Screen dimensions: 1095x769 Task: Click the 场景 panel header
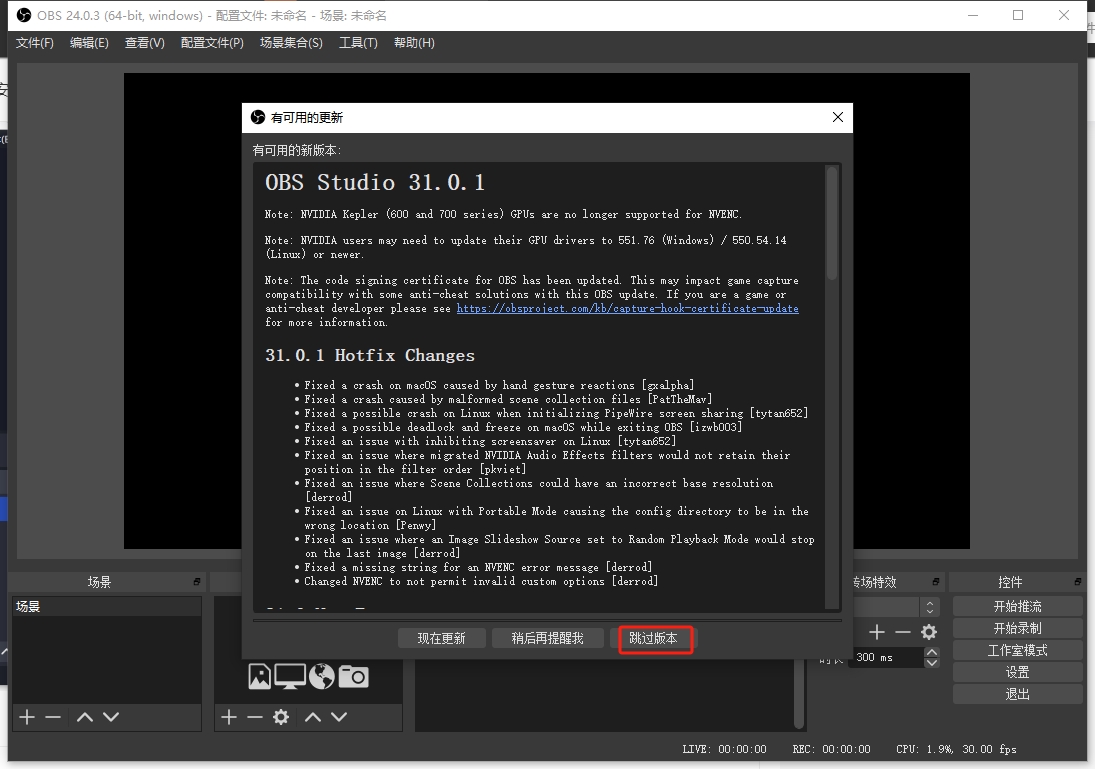click(x=99, y=582)
